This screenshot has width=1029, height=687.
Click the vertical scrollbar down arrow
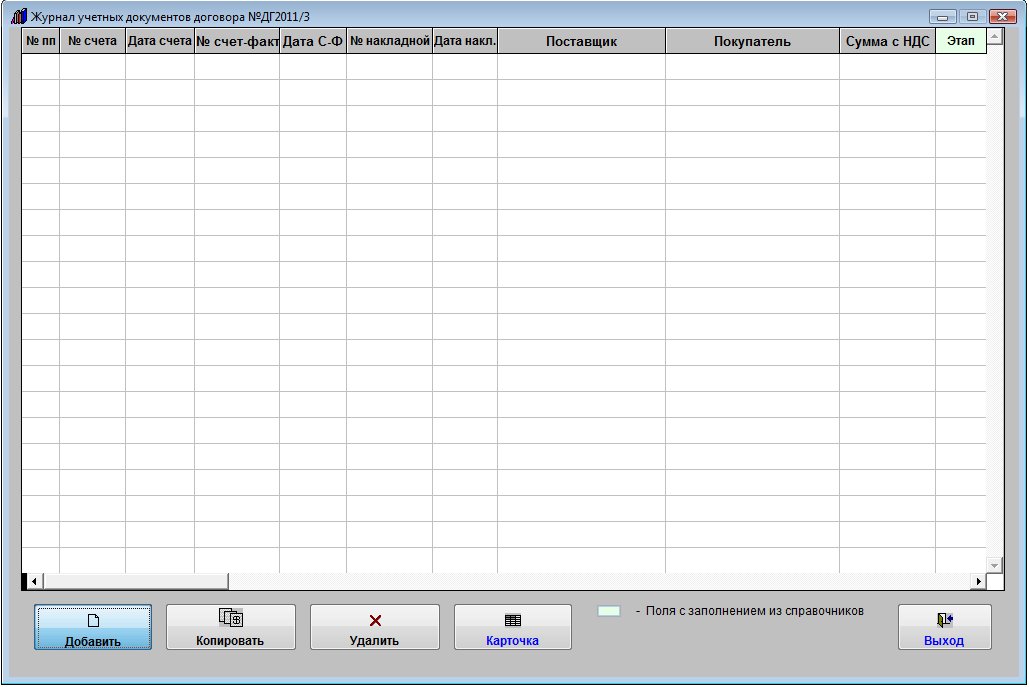(x=995, y=565)
